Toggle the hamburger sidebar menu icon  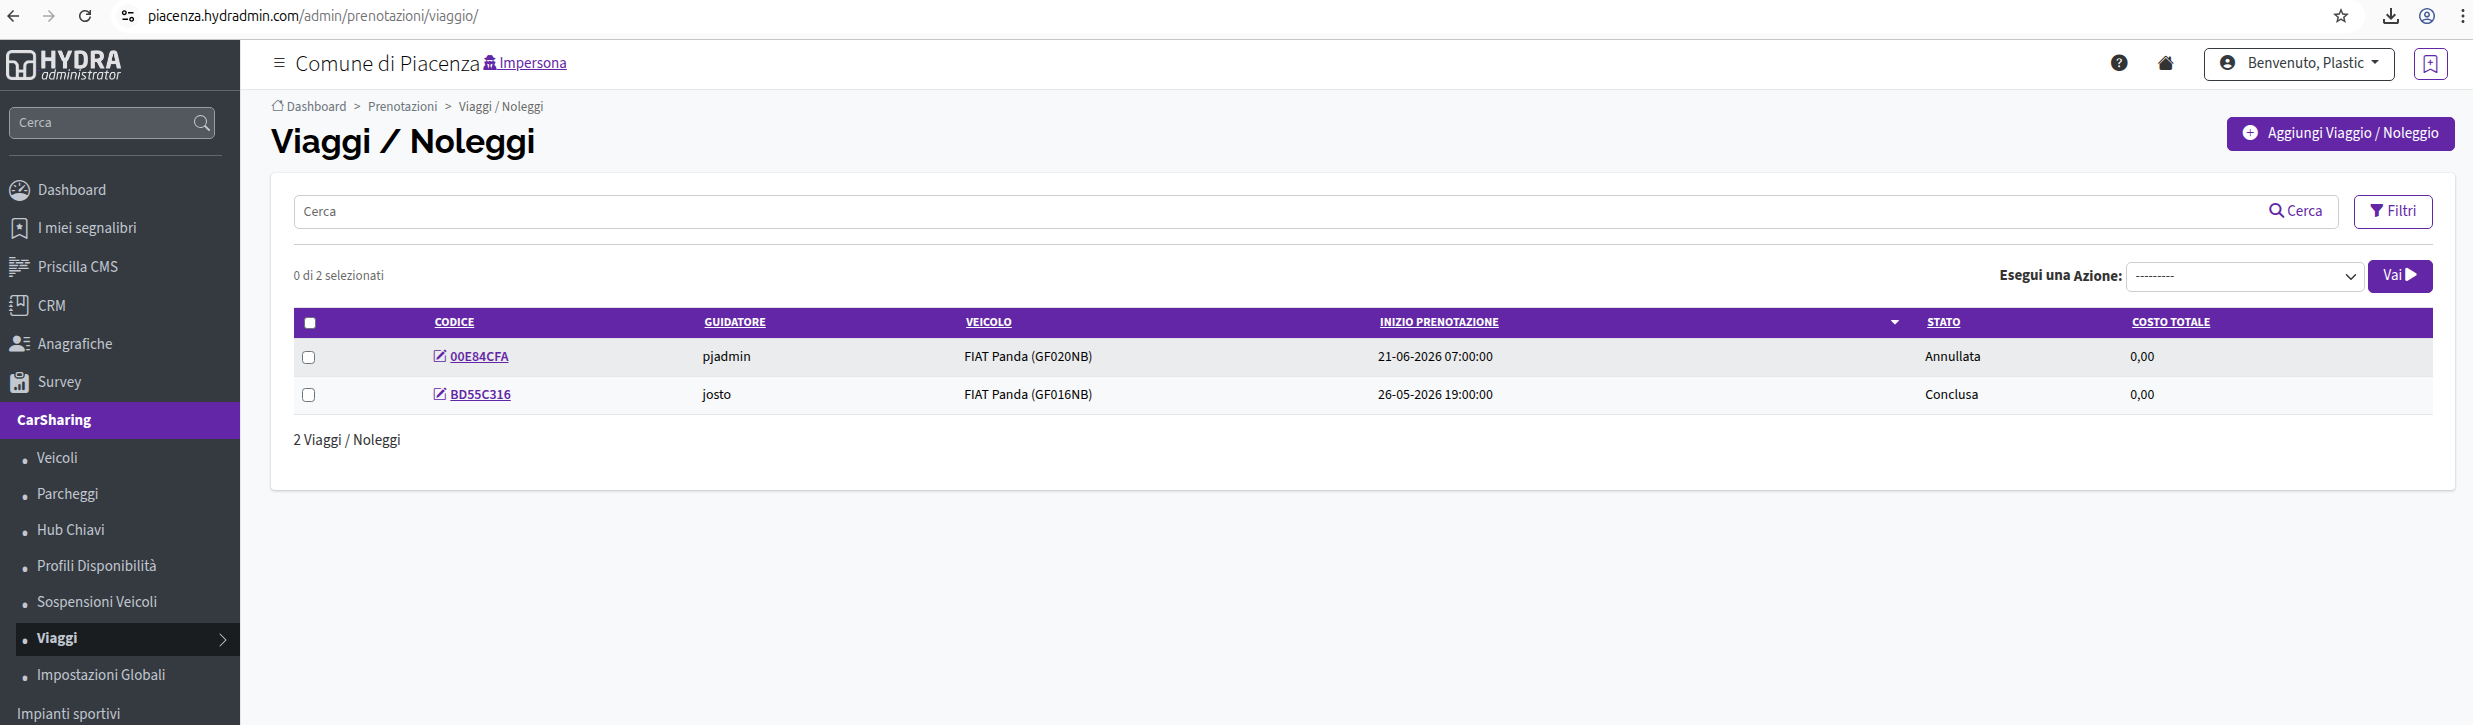279,63
